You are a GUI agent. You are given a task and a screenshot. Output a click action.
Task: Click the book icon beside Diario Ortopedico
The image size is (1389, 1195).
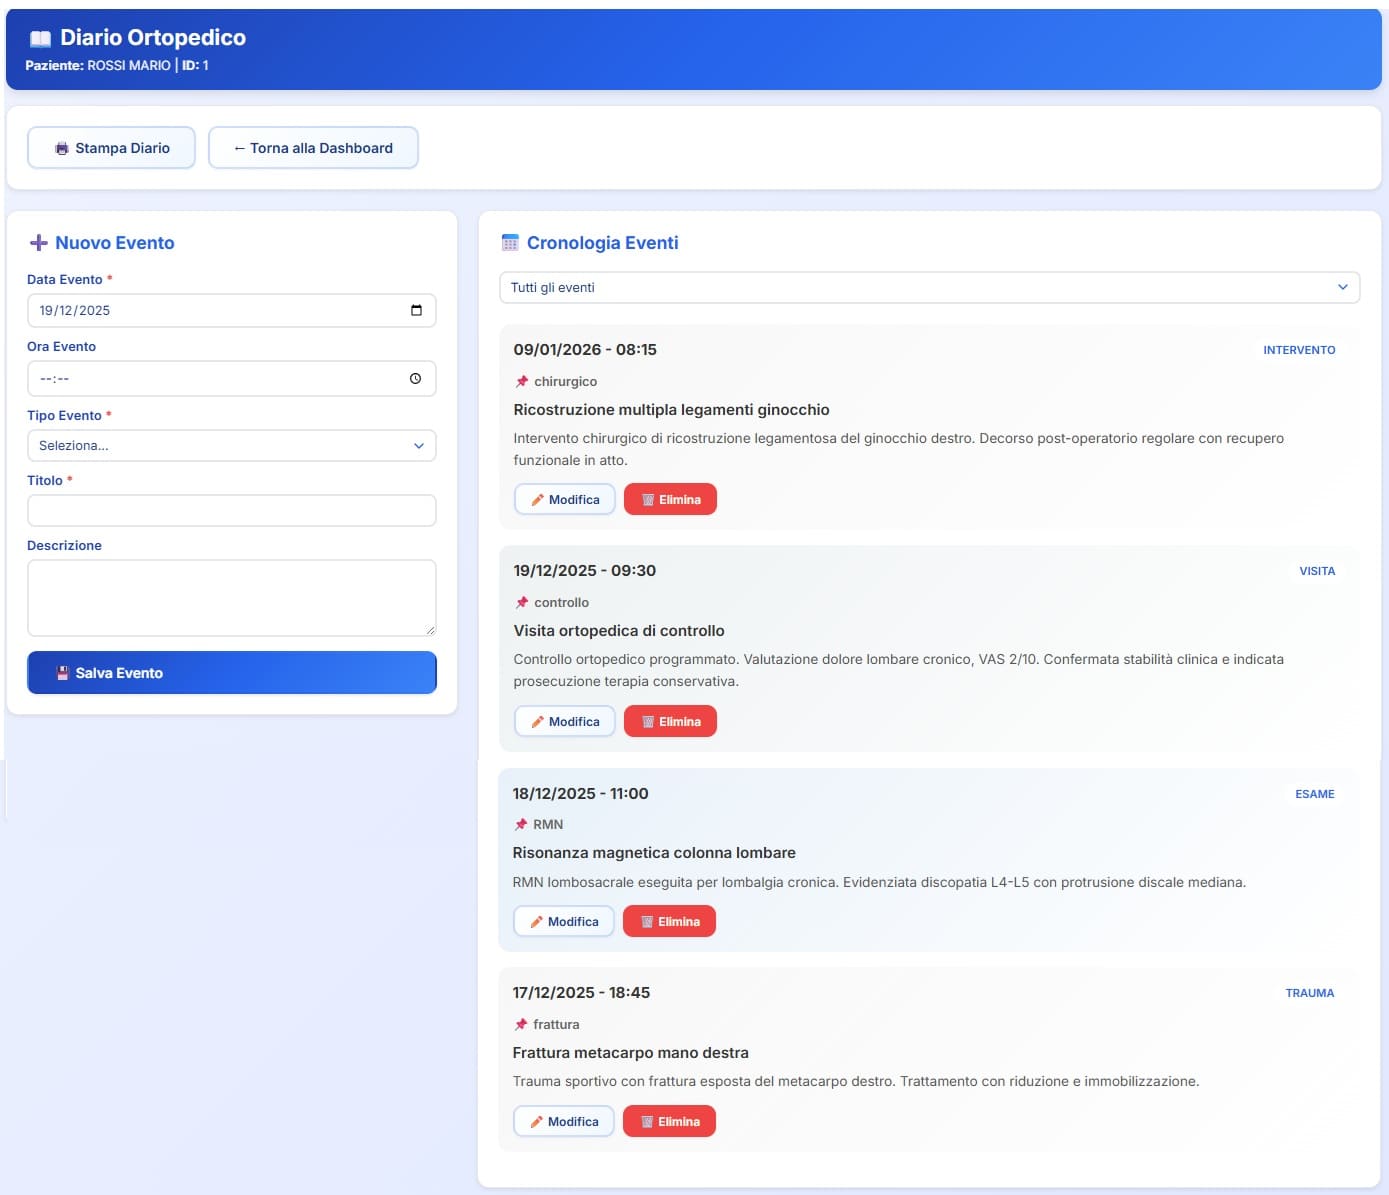click(40, 39)
